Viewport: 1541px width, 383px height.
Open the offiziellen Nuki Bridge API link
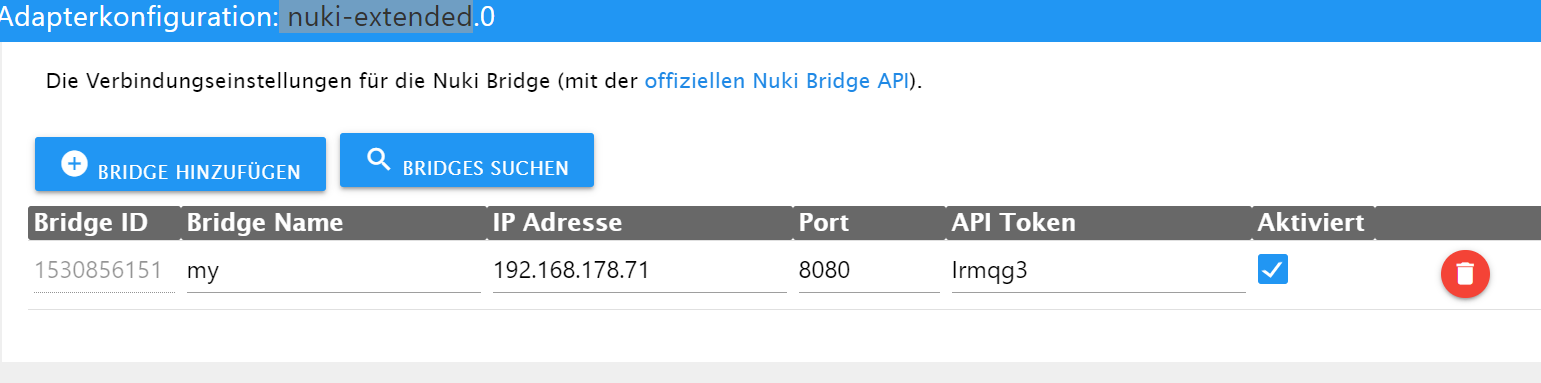tap(776, 81)
